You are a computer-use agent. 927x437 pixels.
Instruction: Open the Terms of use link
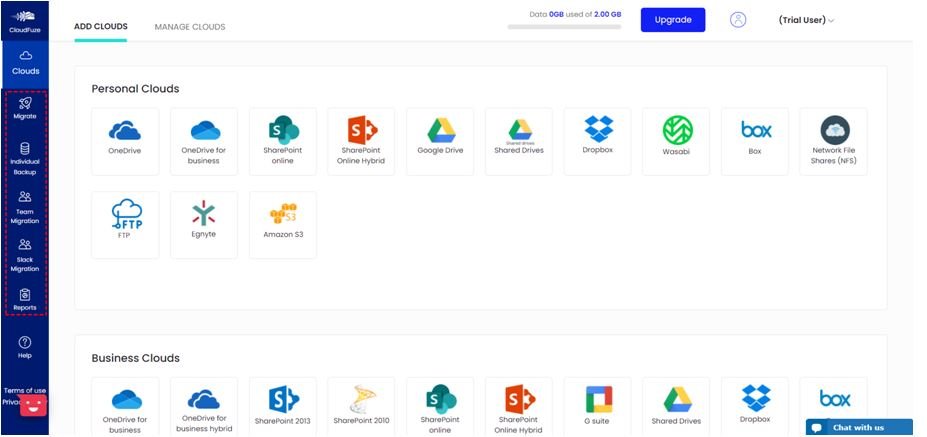(25, 390)
